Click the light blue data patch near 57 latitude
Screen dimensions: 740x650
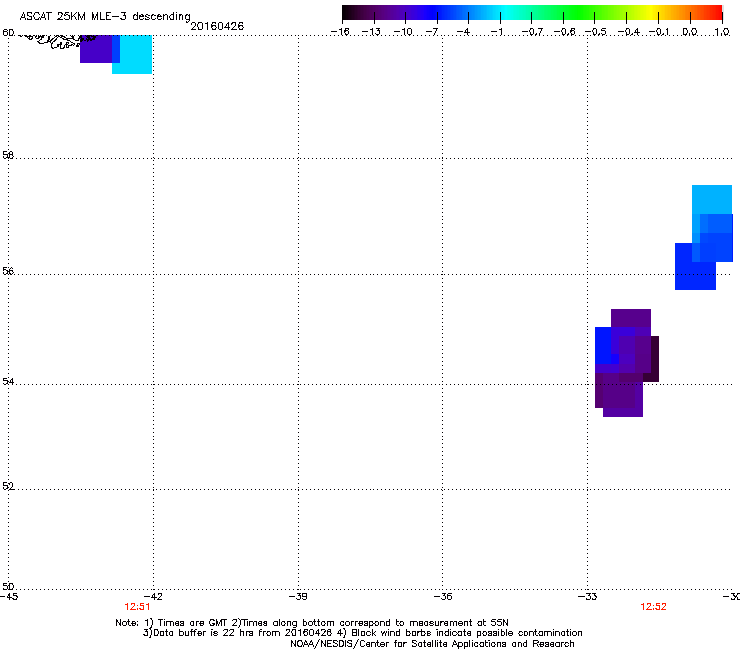(712, 200)
